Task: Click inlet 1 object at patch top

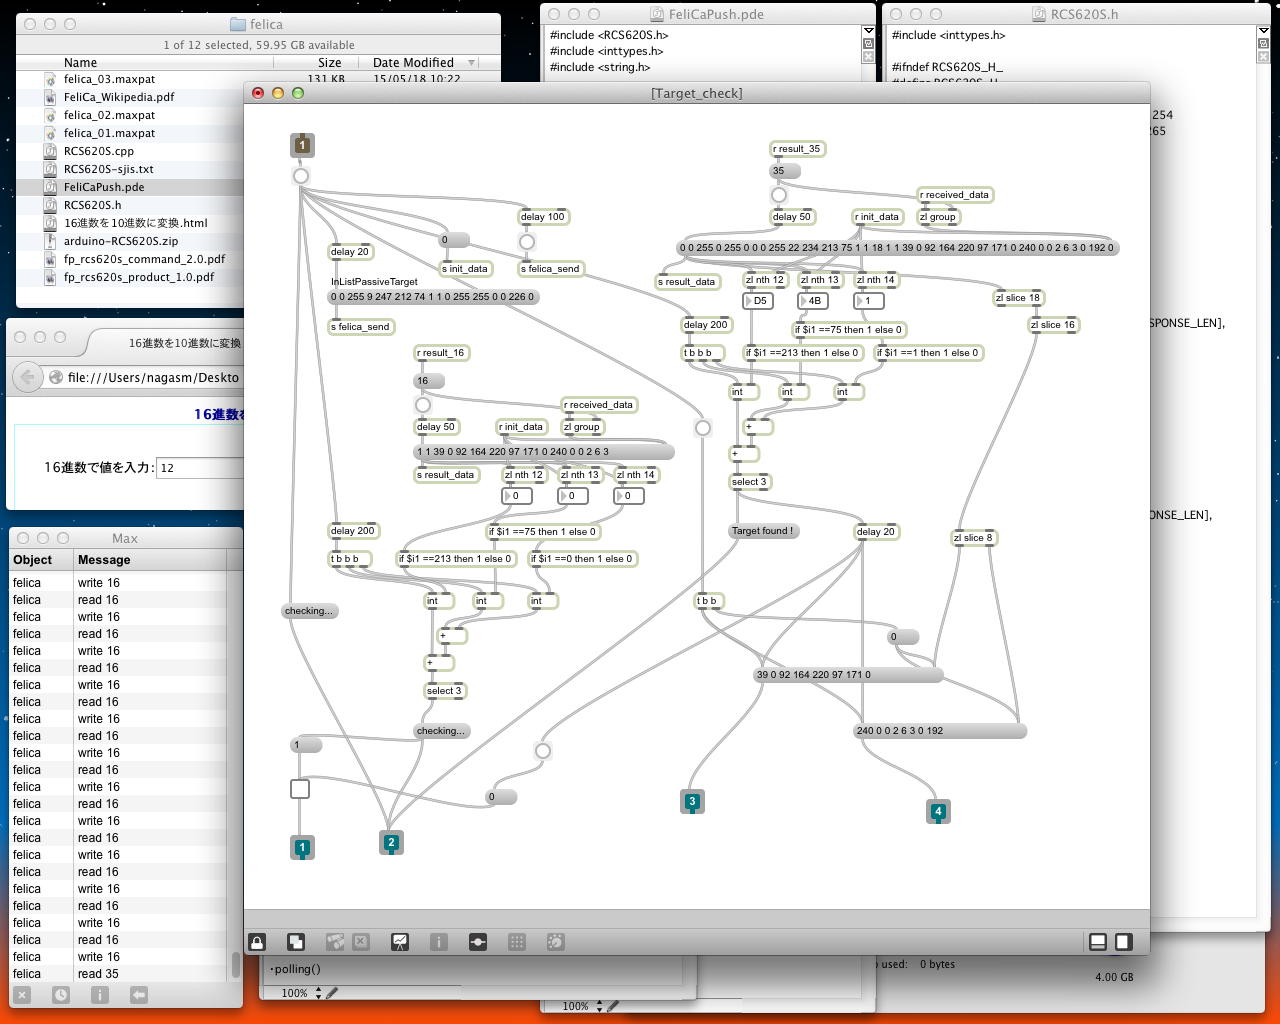Action: coord(302,145)
